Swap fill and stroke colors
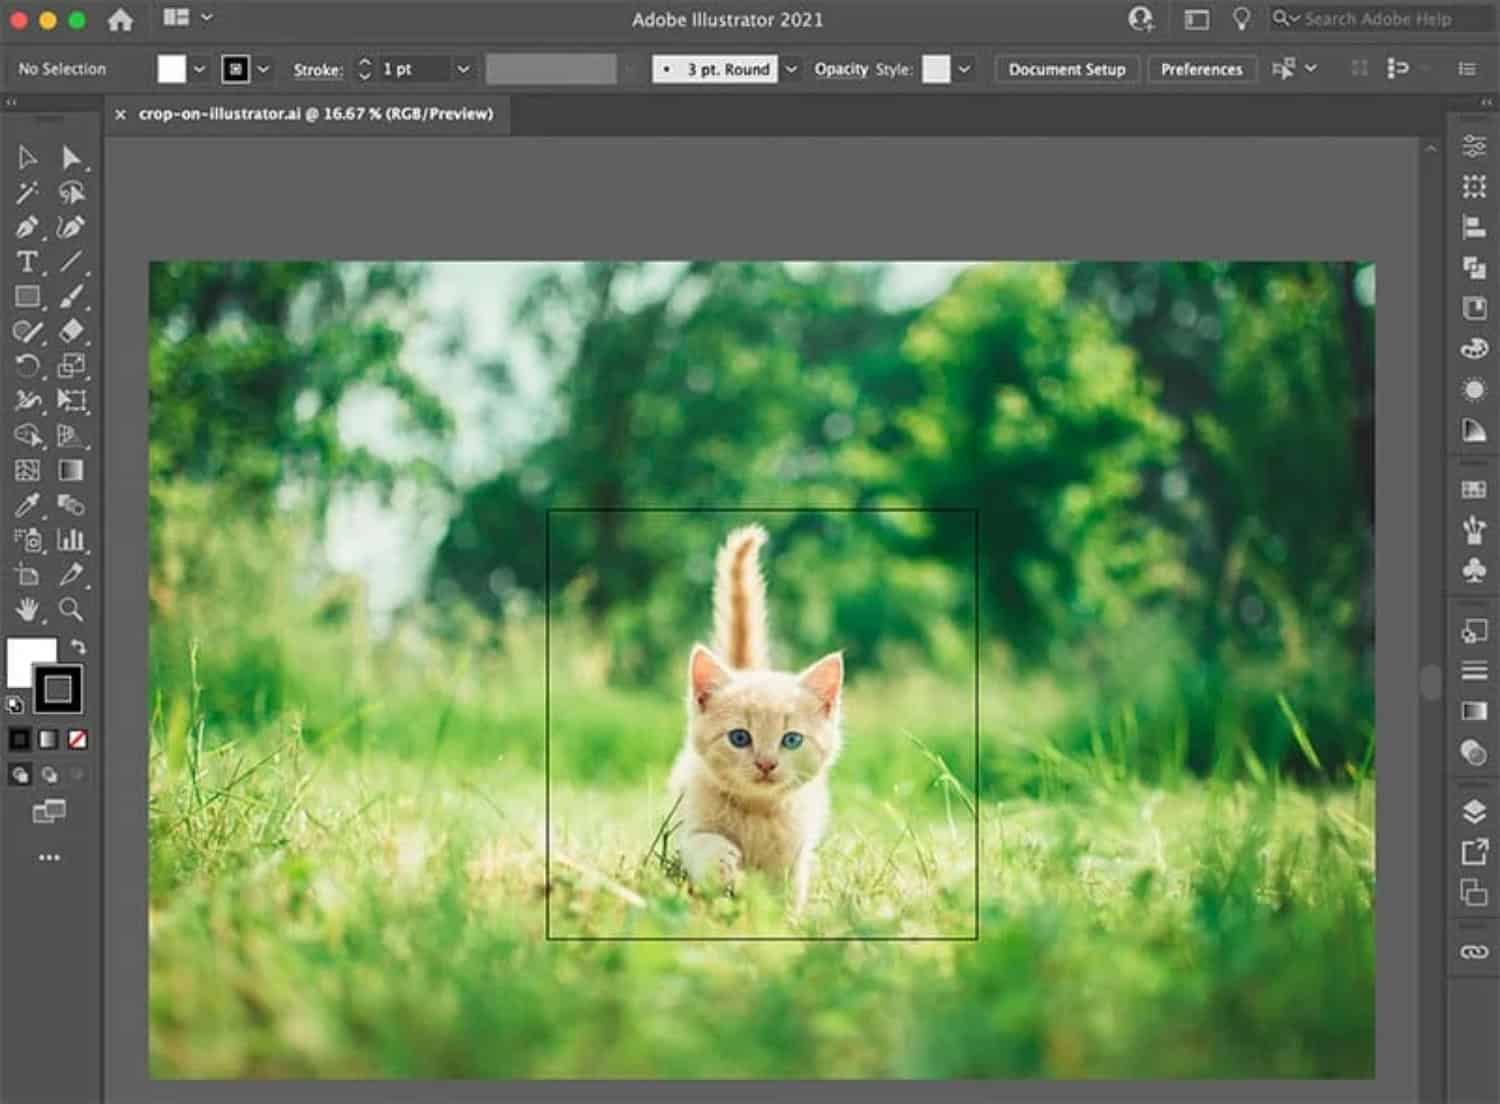The height and width of the screenshot is (1104, 1500). coord(78,646)
